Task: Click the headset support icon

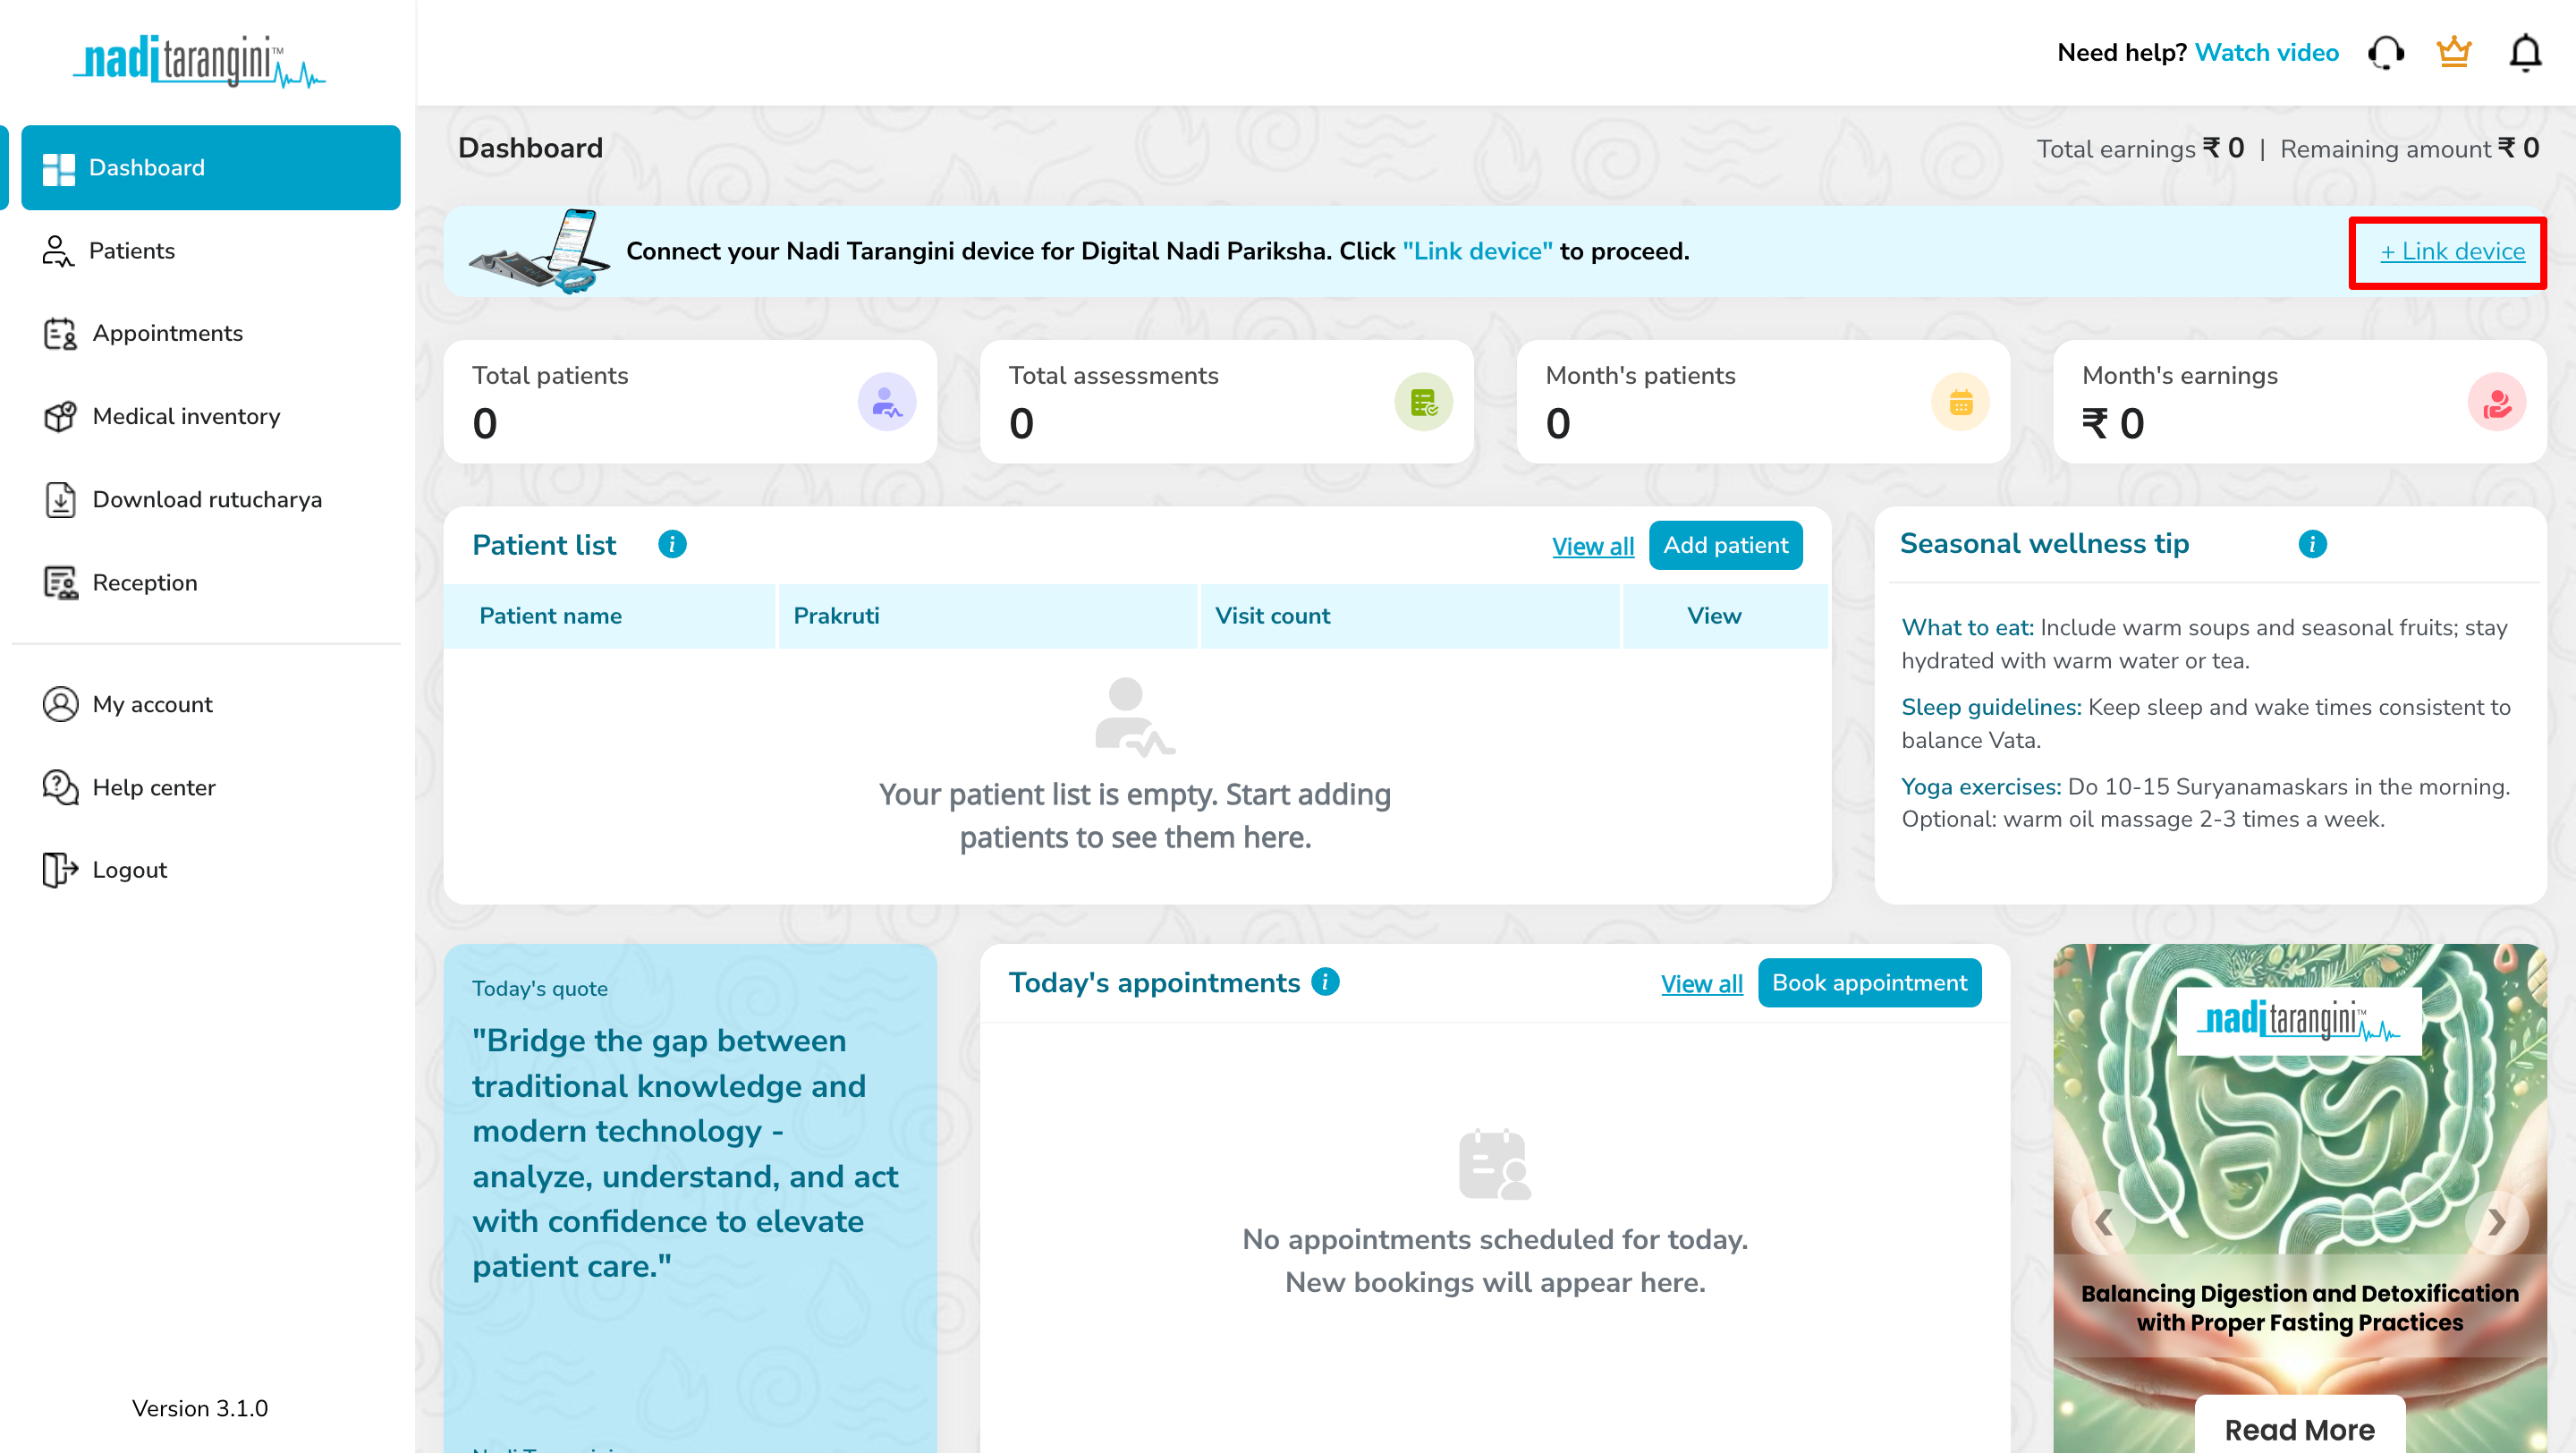Action: point(2386,53)
